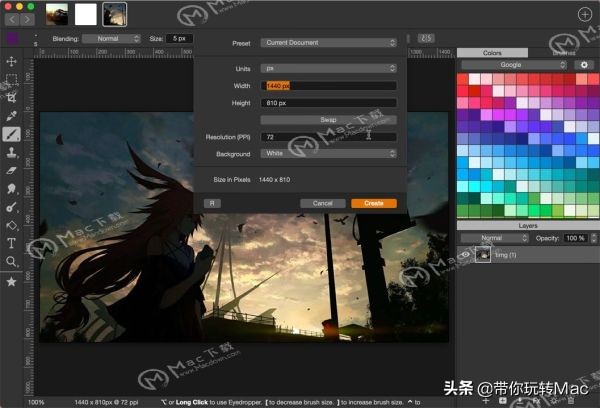Add a layer group in Layers panel
This screenshot has height=408, width=600.
point(503,401)
